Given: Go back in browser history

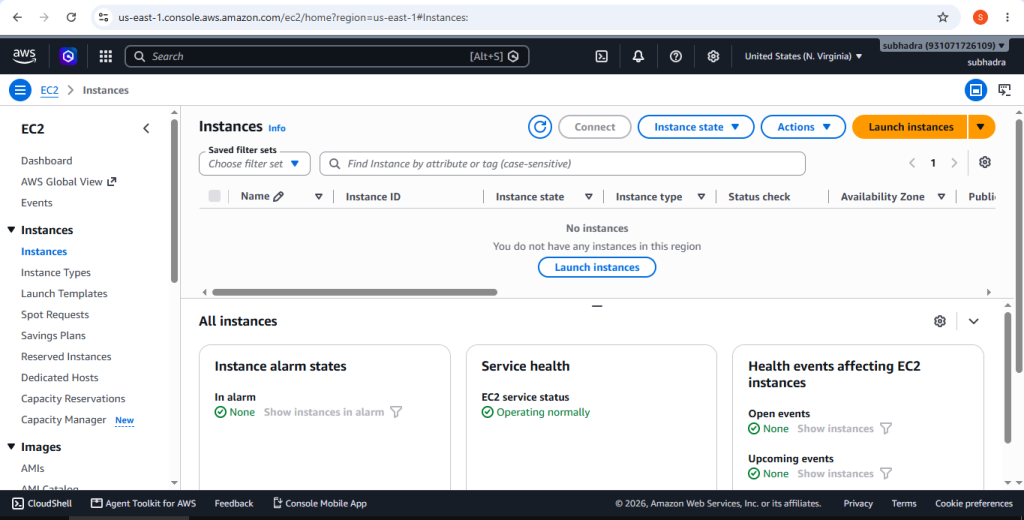Looking at the screenshot, I should (x=18, y=18).
